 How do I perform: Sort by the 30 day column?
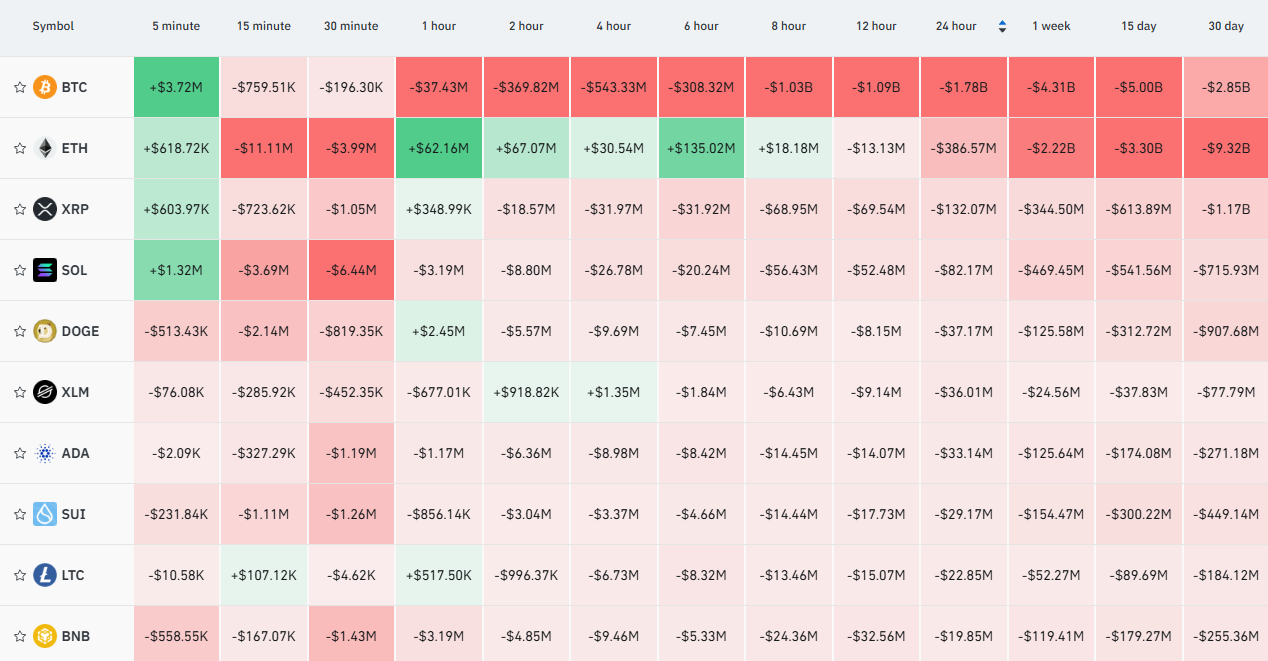(1226, 26)
